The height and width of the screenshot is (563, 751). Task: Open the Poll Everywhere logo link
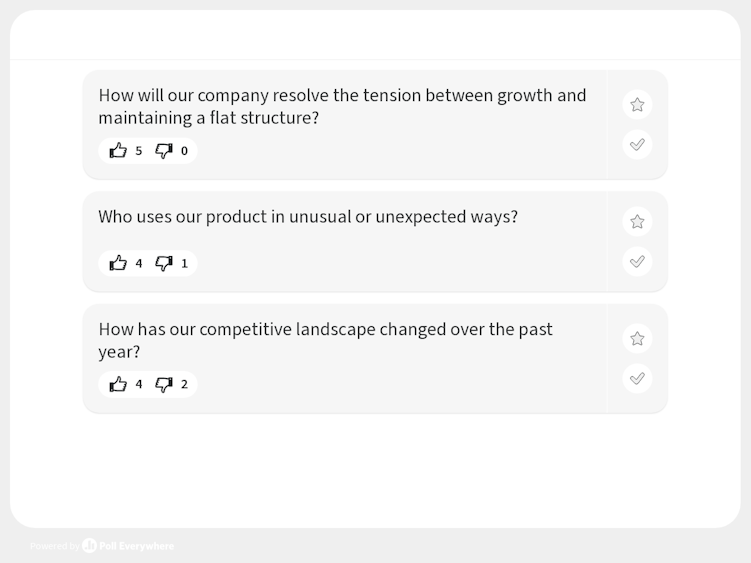point(128,546)
